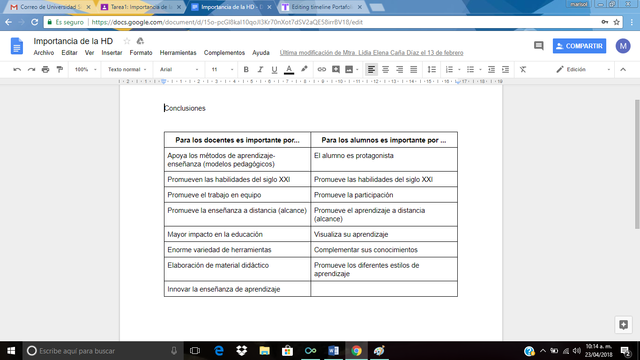The width and height of the screenshot is (640, 360).
Task: Open the Edición mode dropdown
Action: tap(583, 69)
